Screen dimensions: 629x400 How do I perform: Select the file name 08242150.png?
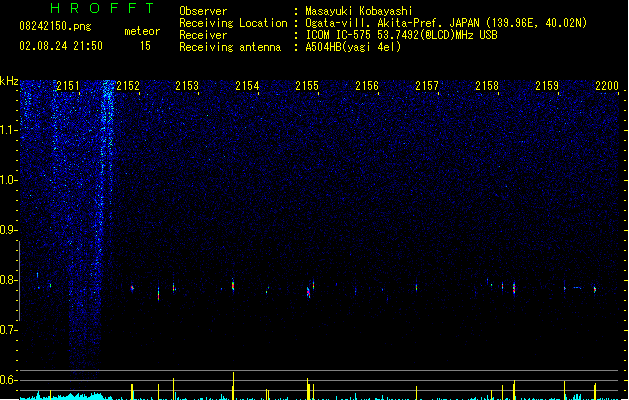[x=55, y=26]
